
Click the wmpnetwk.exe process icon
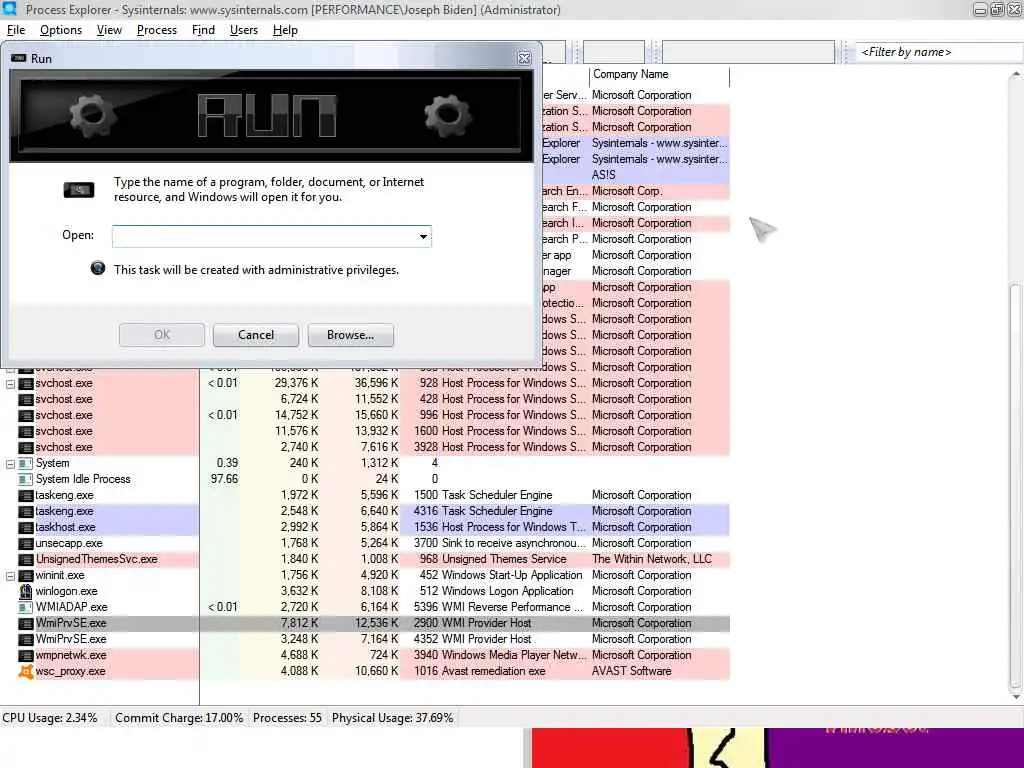pos(25,656)
